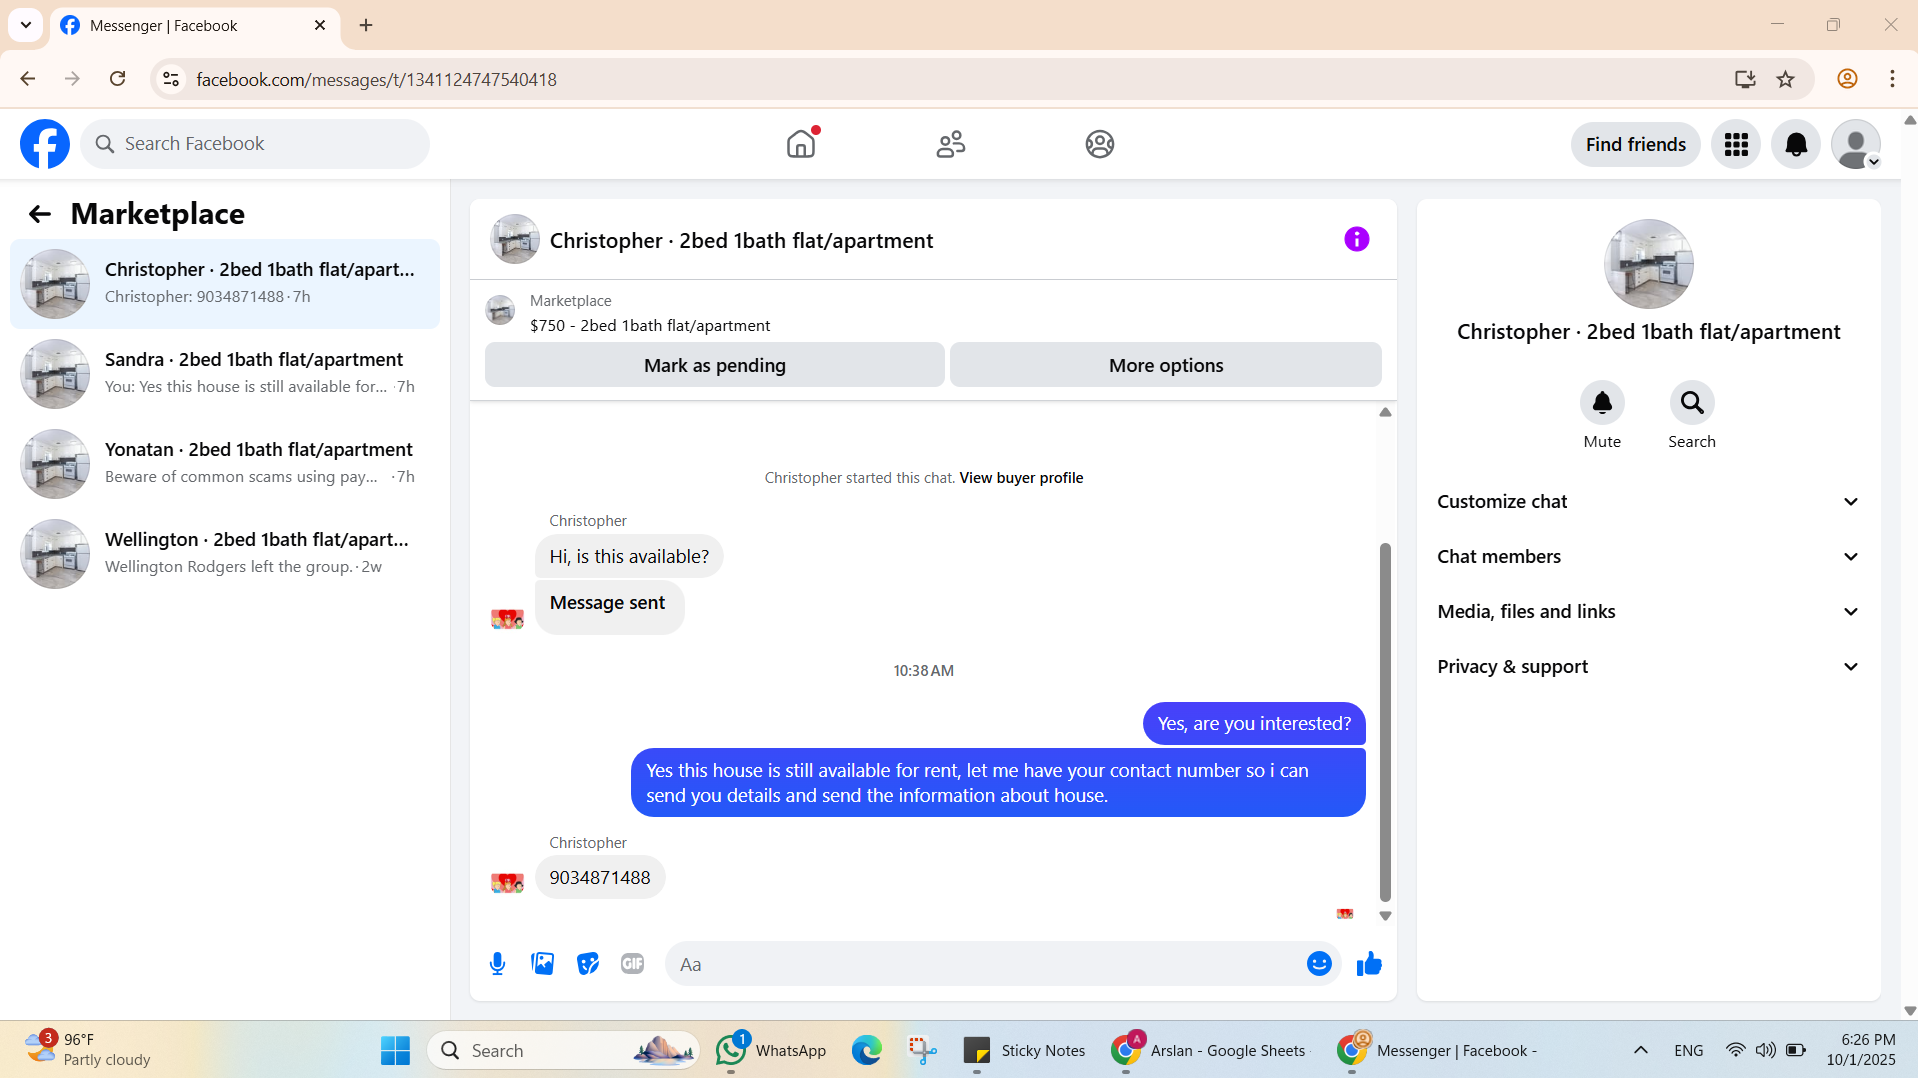Open Arslan - Google Sheets from the taskbar
Image resolution: width=1918 pixels, height=1078 pixels.
tap(1208, 1050)
